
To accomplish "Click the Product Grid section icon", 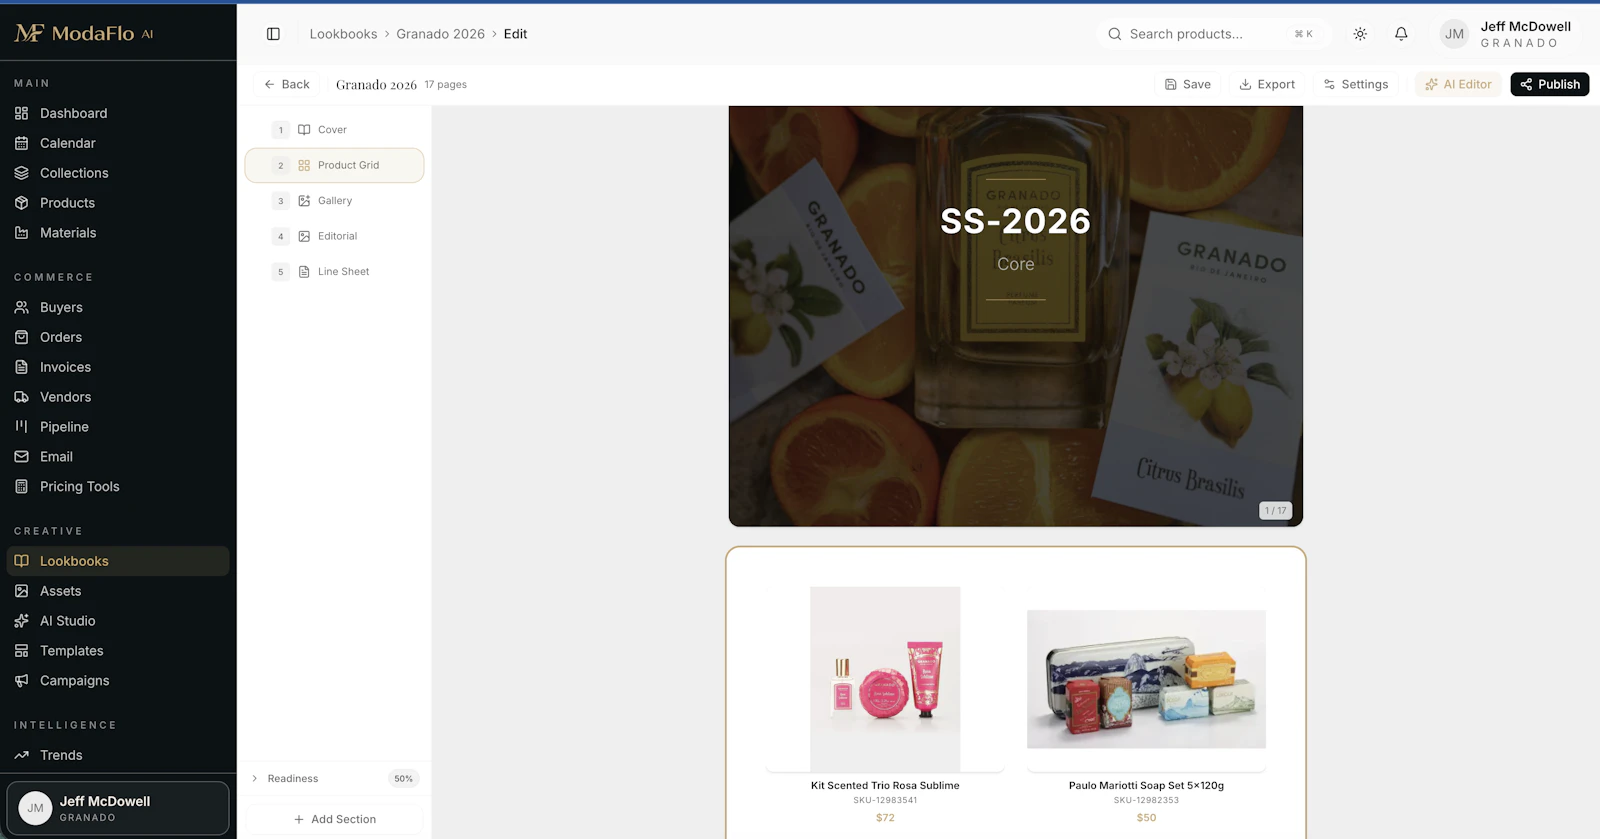I will click(304, 165).
